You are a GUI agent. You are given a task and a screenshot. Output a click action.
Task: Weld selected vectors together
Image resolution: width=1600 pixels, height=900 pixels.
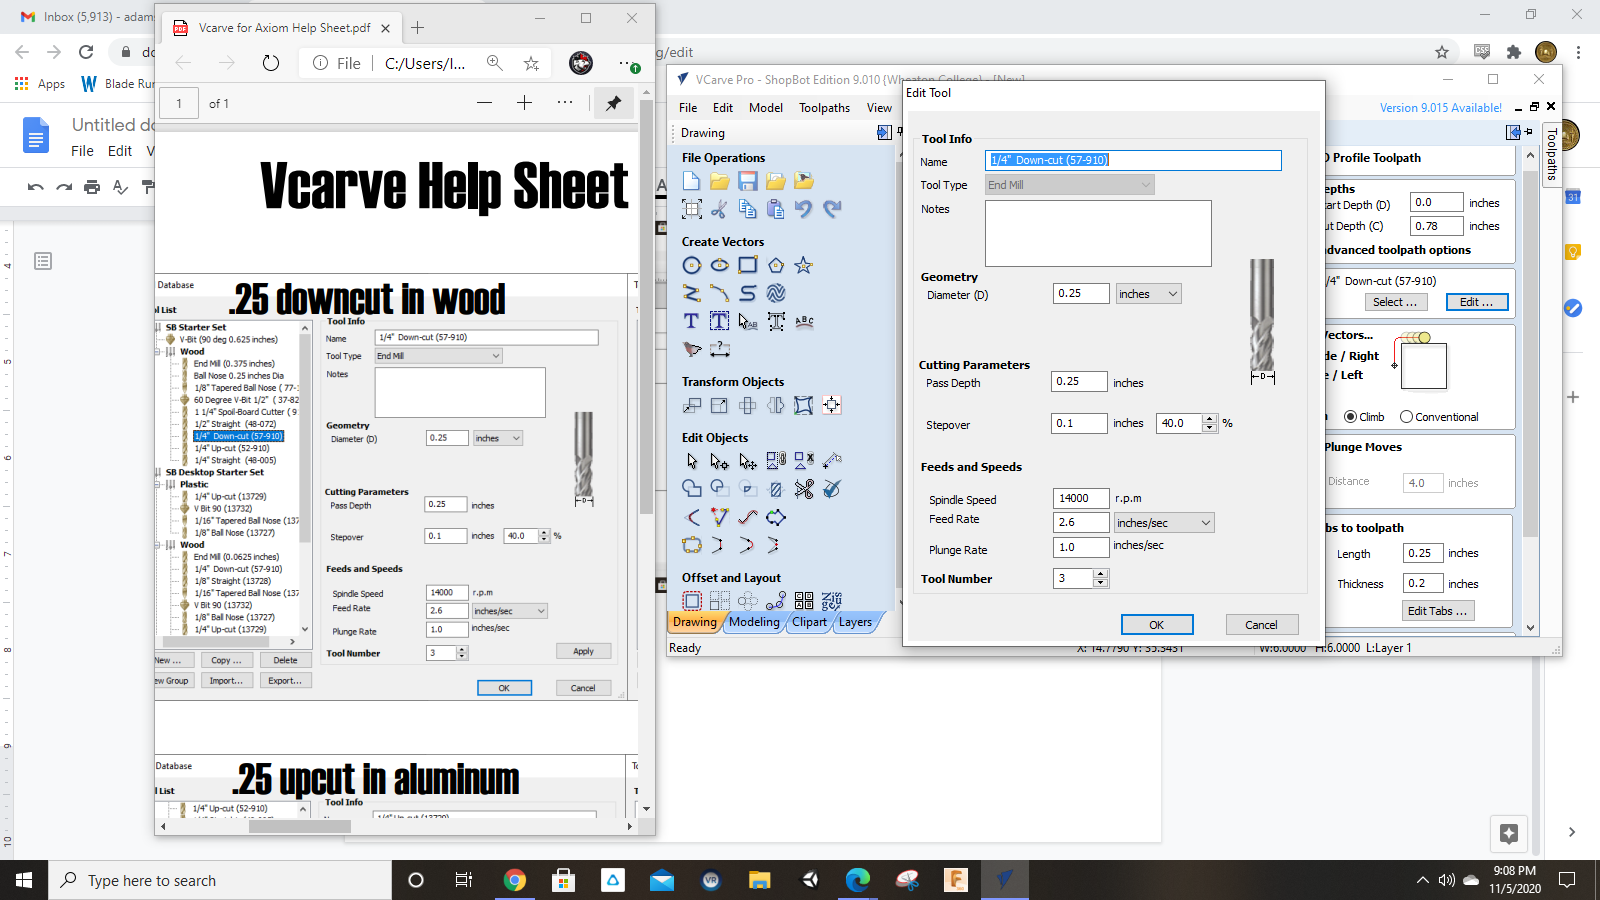click(x=691, y=489)
